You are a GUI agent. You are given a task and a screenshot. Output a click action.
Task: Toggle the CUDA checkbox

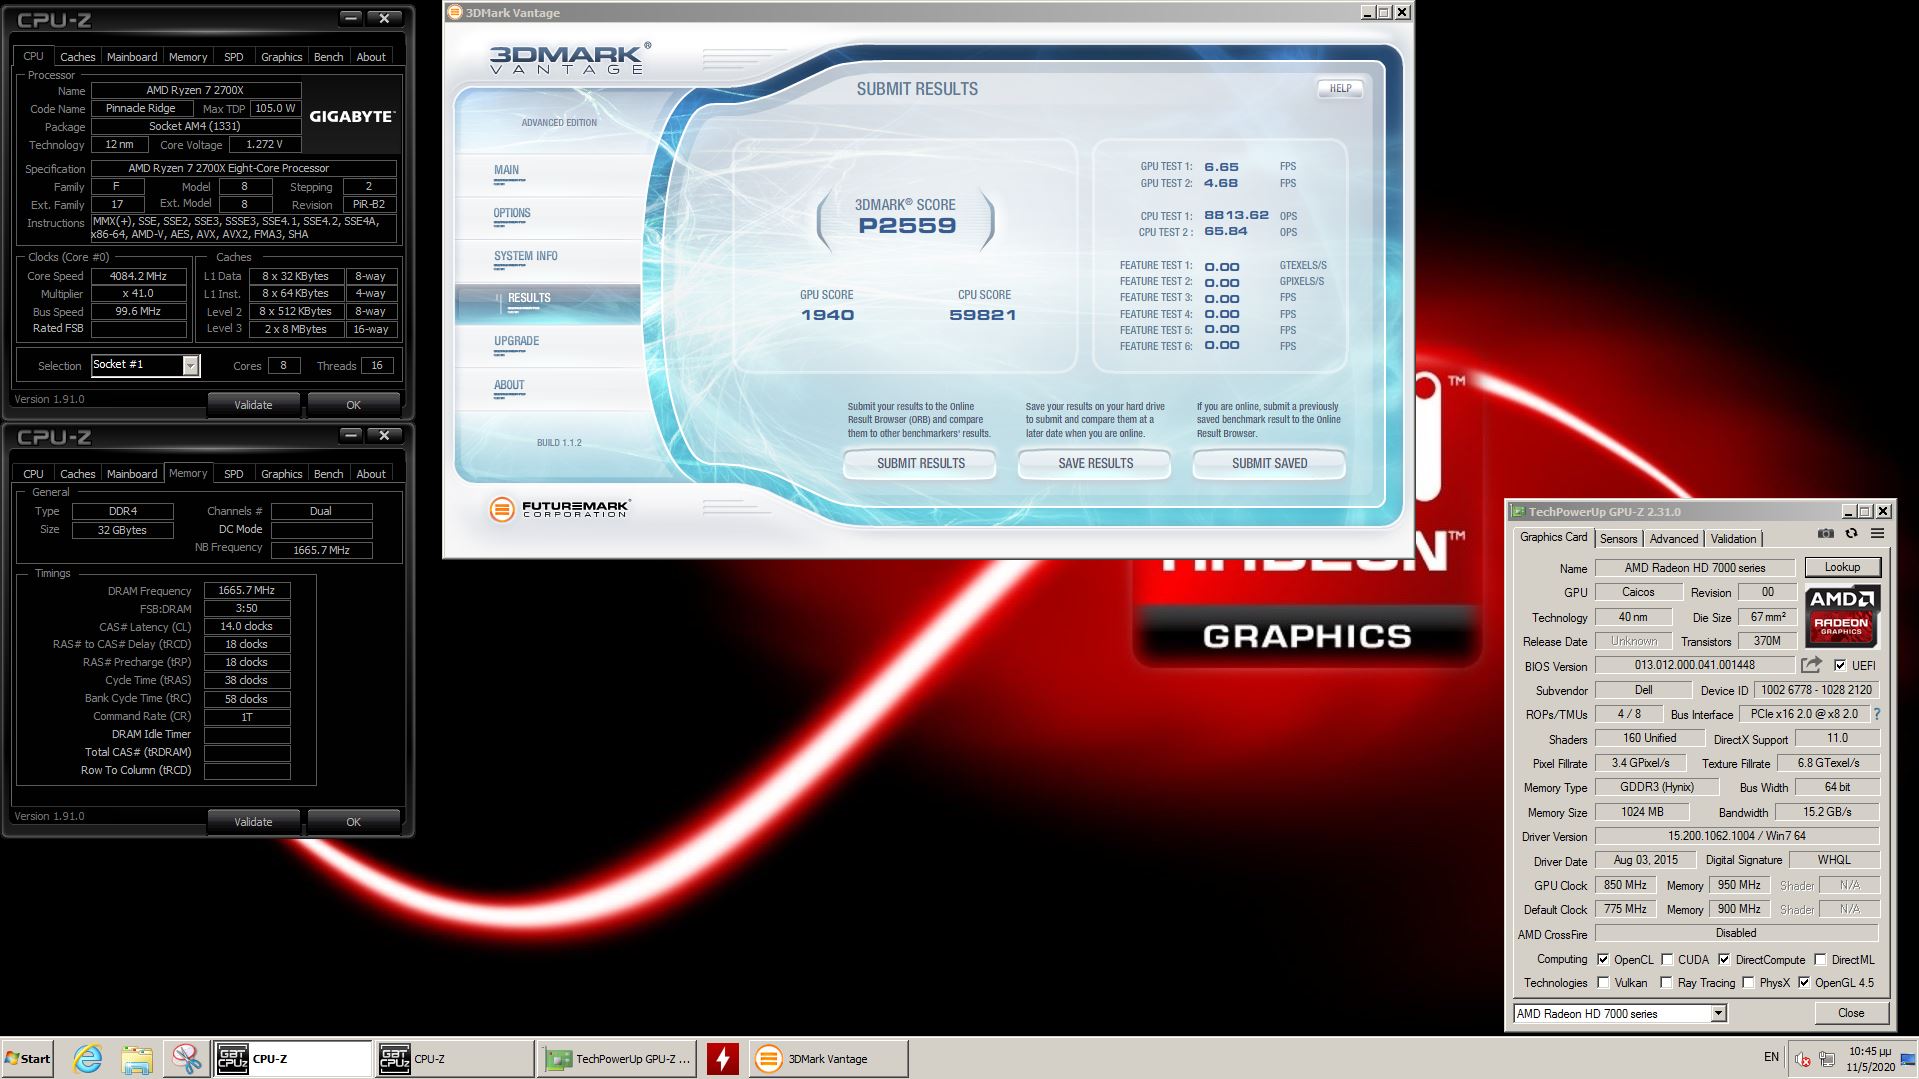click(1667, 959)
